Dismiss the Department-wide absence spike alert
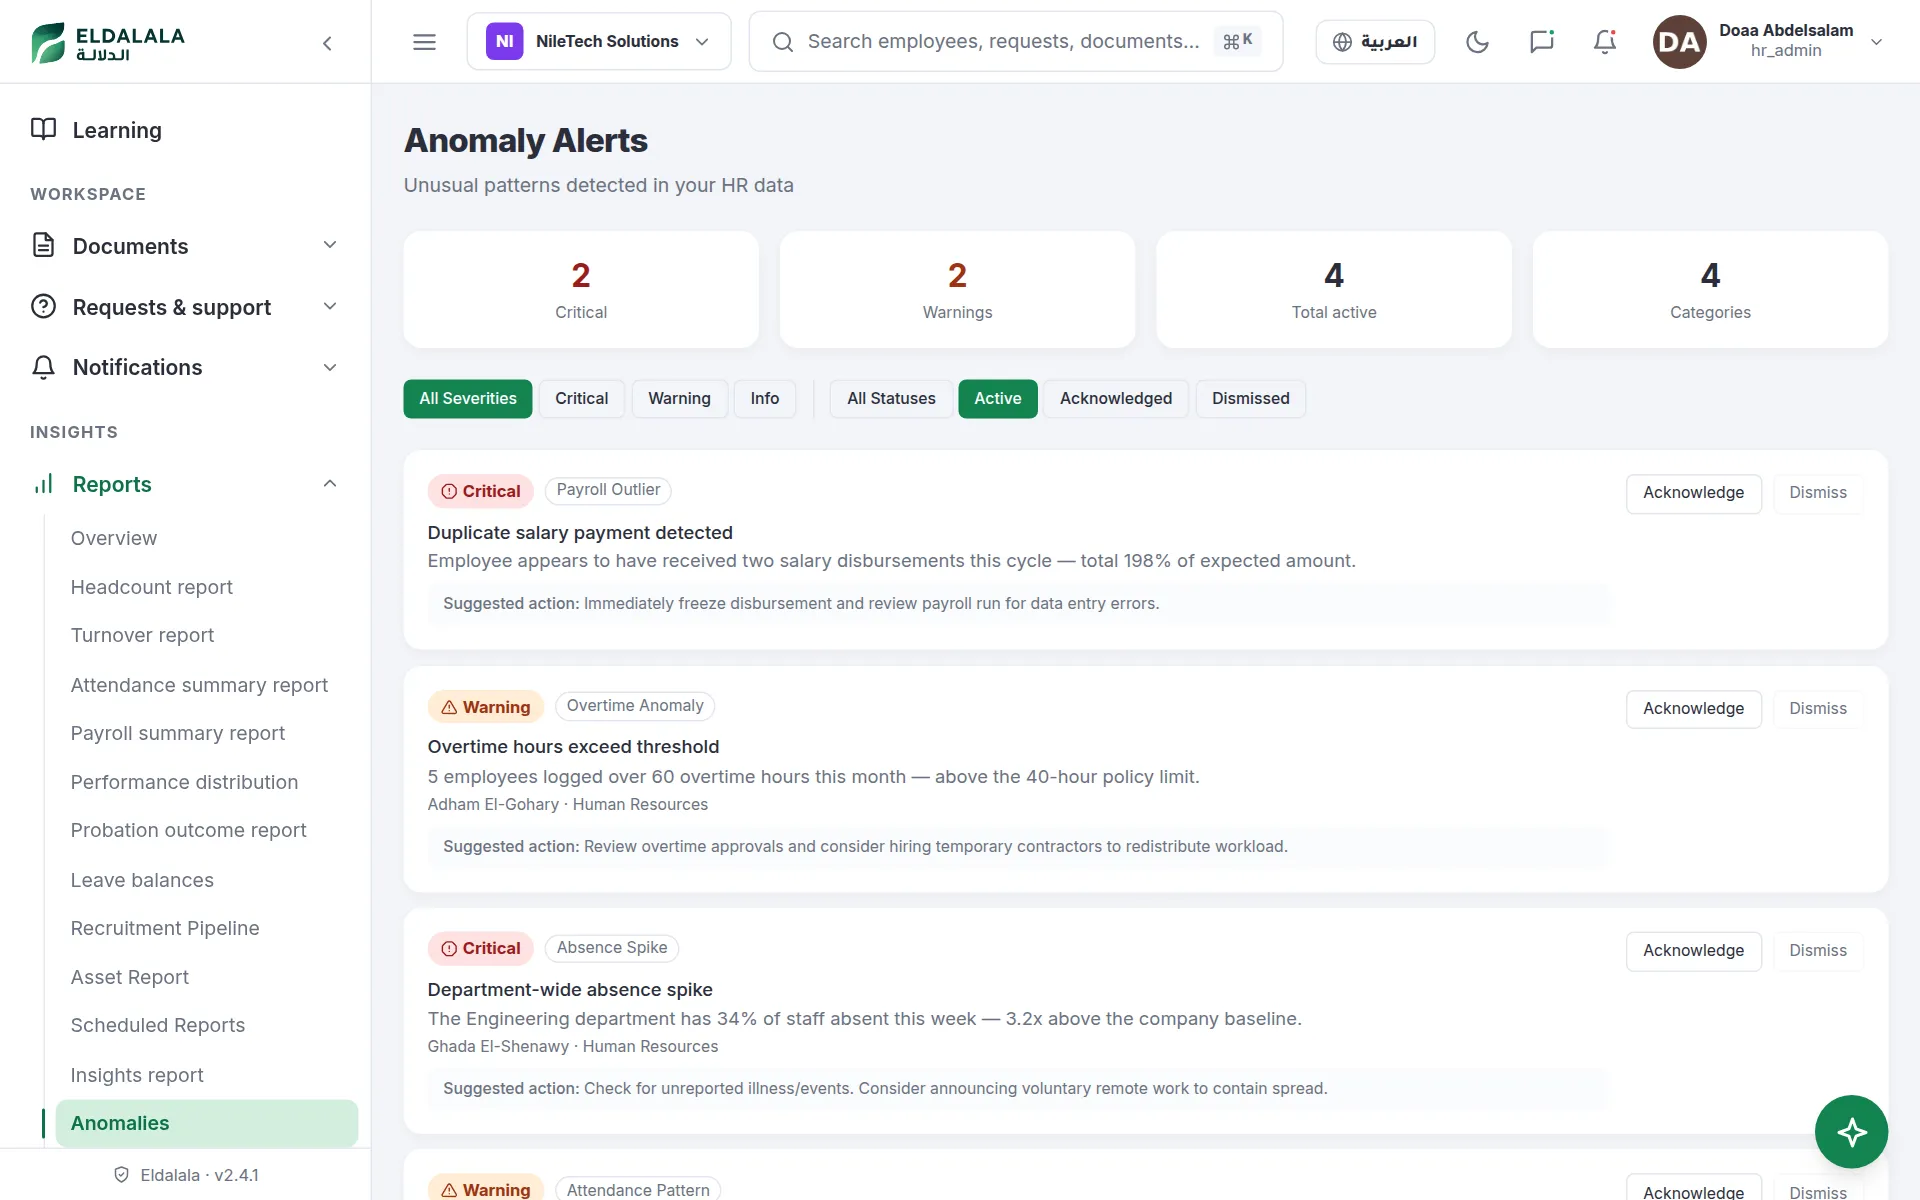 pos(1818,952)
